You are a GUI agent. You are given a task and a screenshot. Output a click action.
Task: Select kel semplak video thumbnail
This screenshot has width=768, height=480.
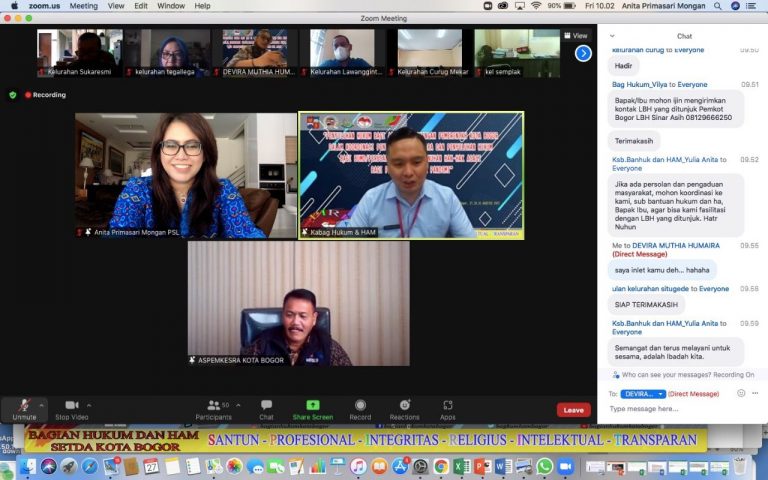[x=517, y=53]
